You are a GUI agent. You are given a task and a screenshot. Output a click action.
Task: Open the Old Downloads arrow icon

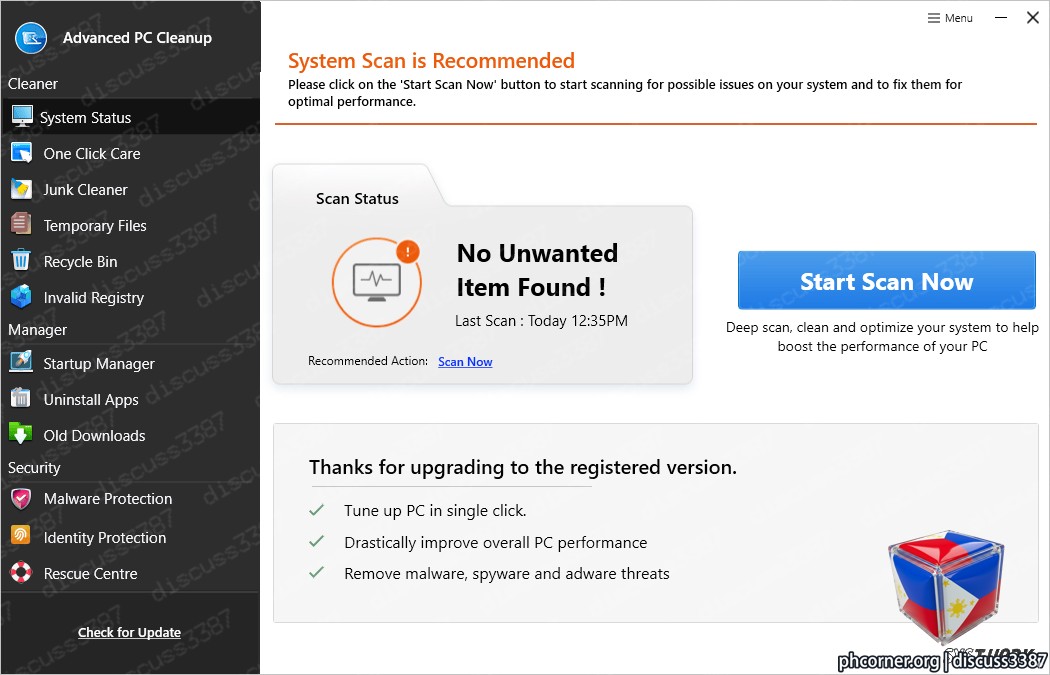[21, 434]
